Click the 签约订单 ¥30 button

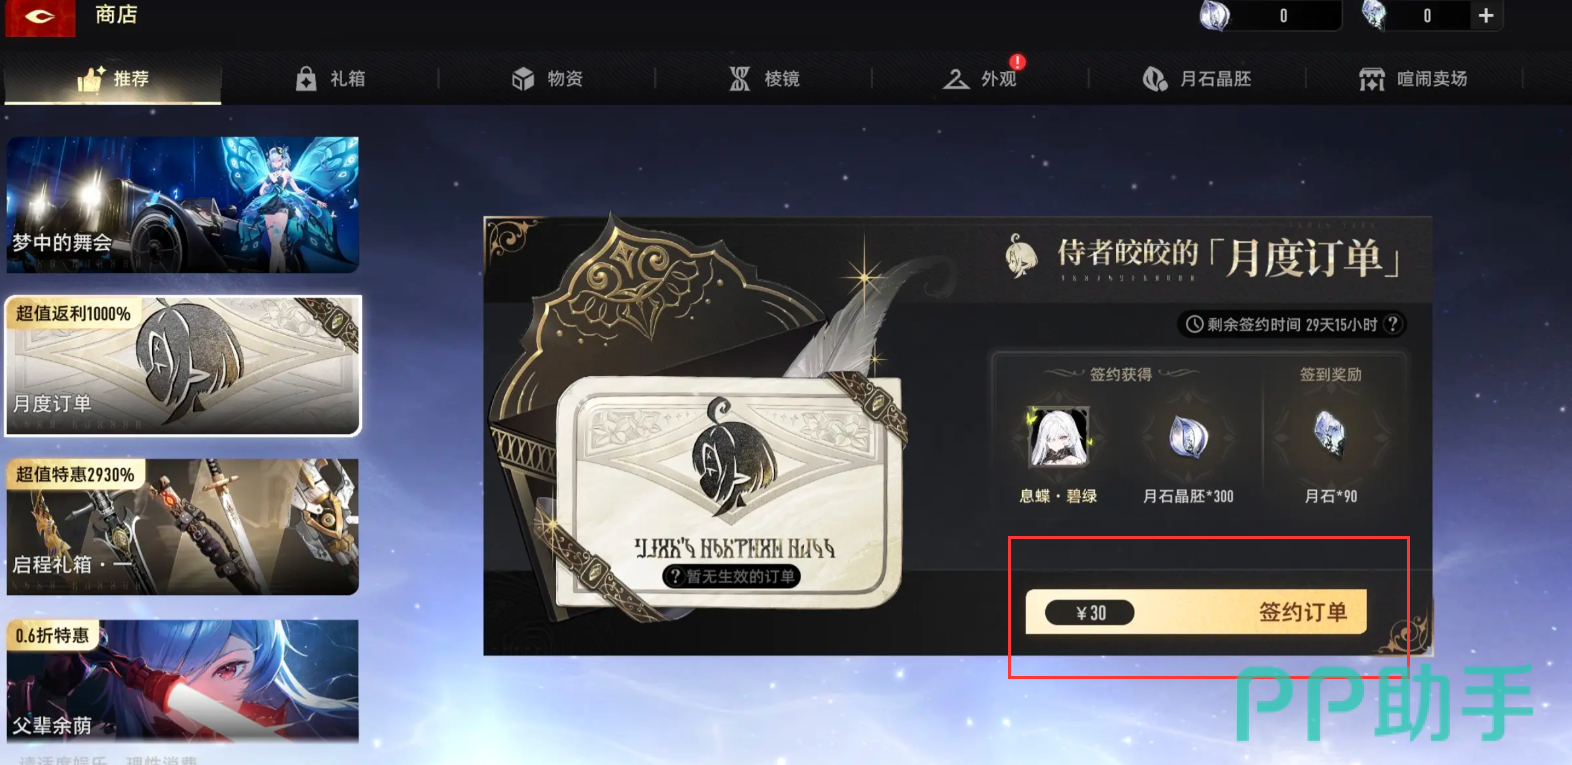tap(1196, 612)
